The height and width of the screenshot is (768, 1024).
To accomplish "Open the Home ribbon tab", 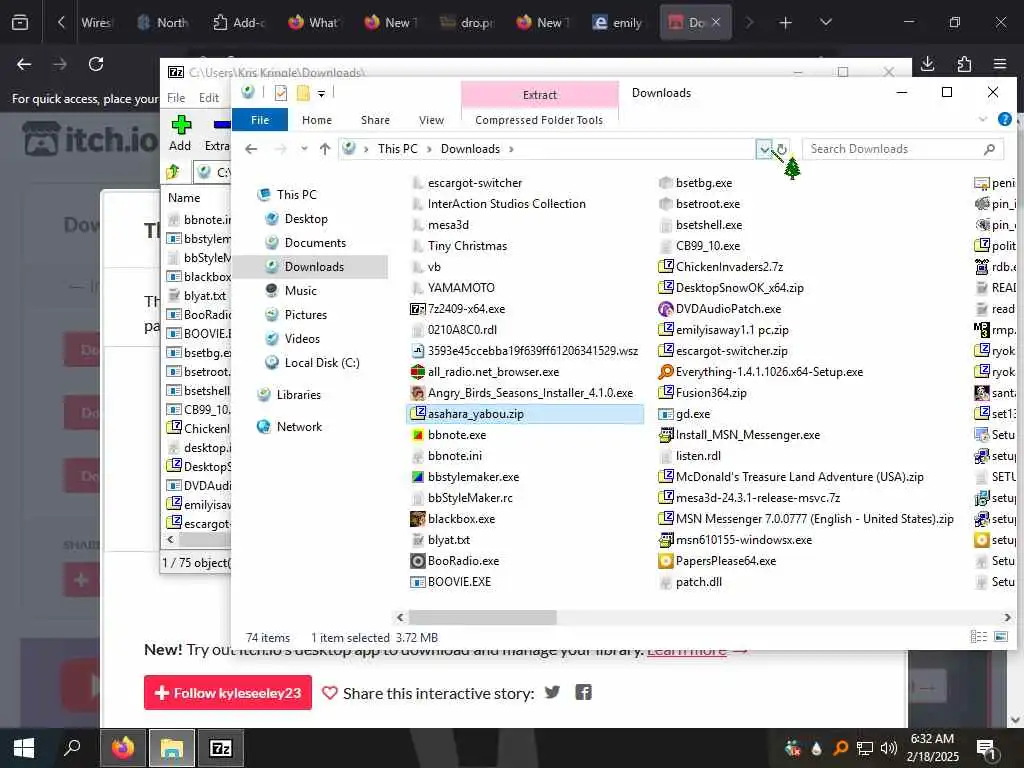I will (317, 120).
